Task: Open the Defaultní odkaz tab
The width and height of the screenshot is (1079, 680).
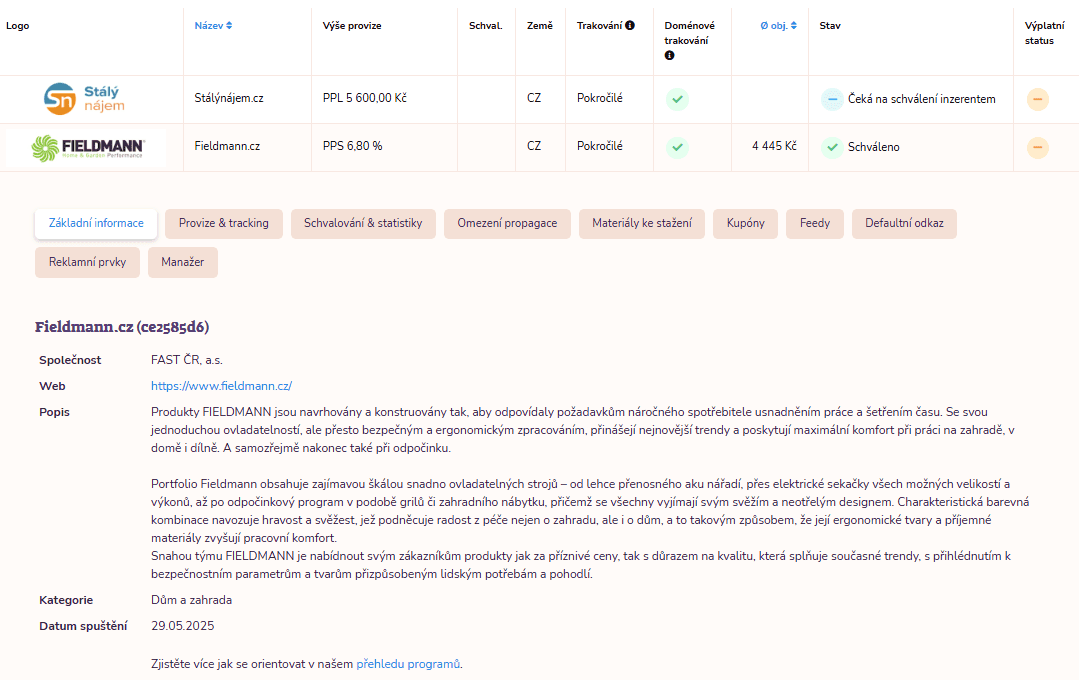Action: 904,224
